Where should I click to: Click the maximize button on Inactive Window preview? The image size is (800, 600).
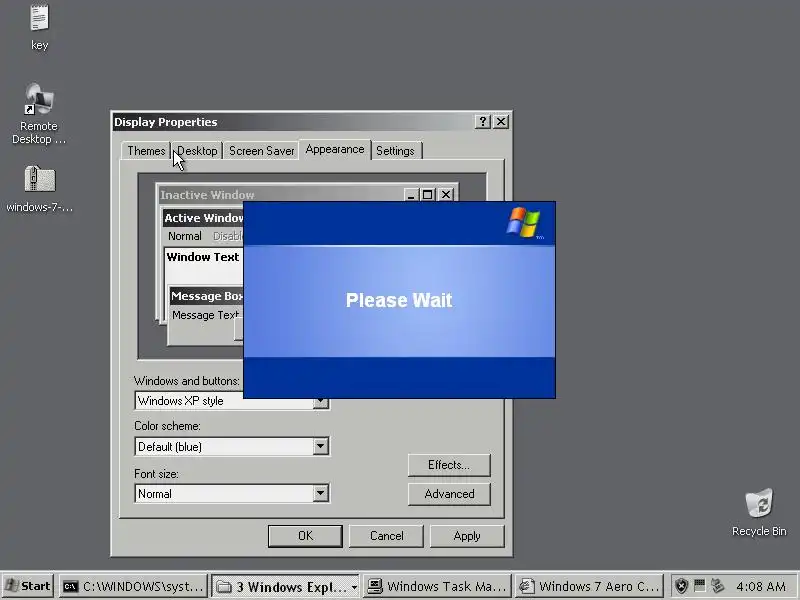[x=428, y=195]
